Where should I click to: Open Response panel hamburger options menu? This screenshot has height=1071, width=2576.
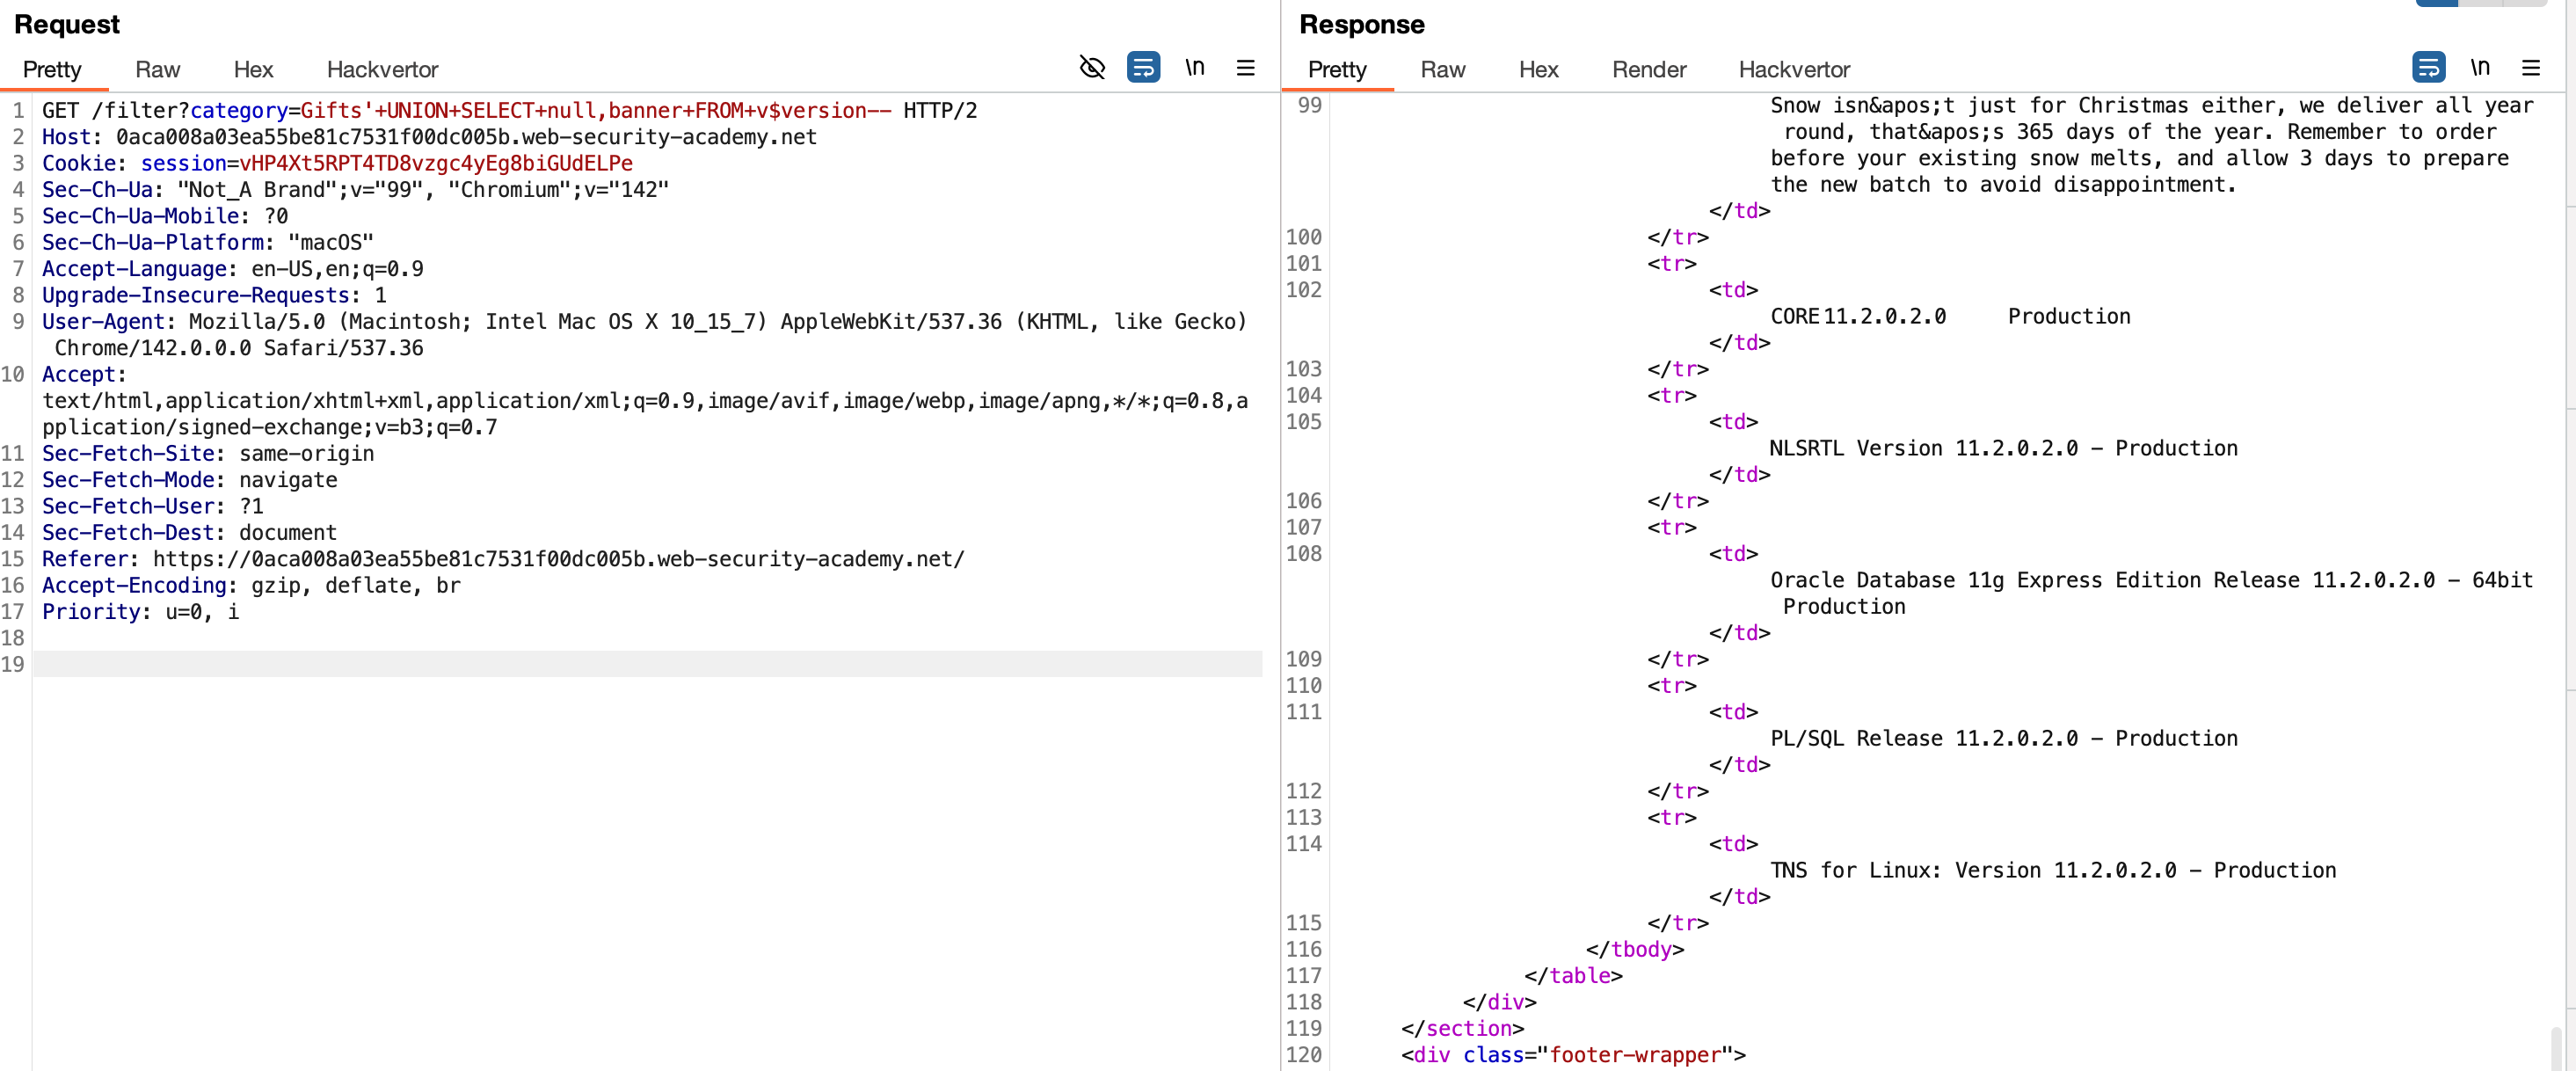(2530, 68)
